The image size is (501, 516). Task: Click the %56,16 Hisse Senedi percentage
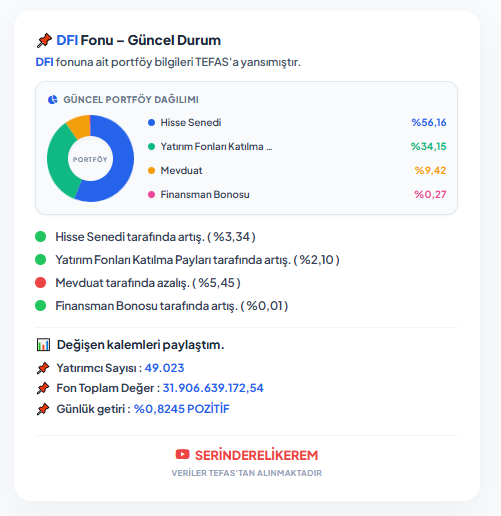(429, 123)
